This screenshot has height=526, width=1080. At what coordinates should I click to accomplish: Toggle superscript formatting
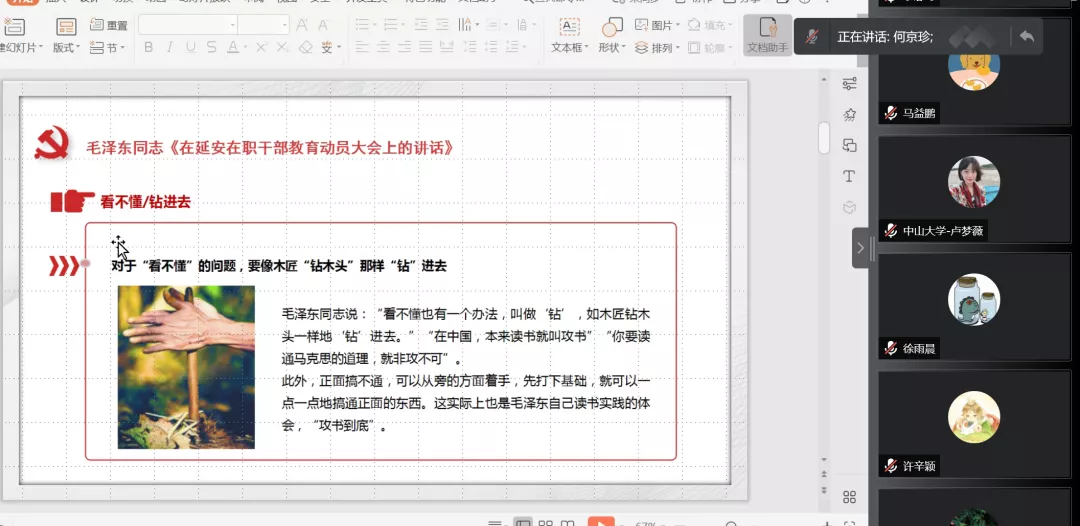pos(261,48)
